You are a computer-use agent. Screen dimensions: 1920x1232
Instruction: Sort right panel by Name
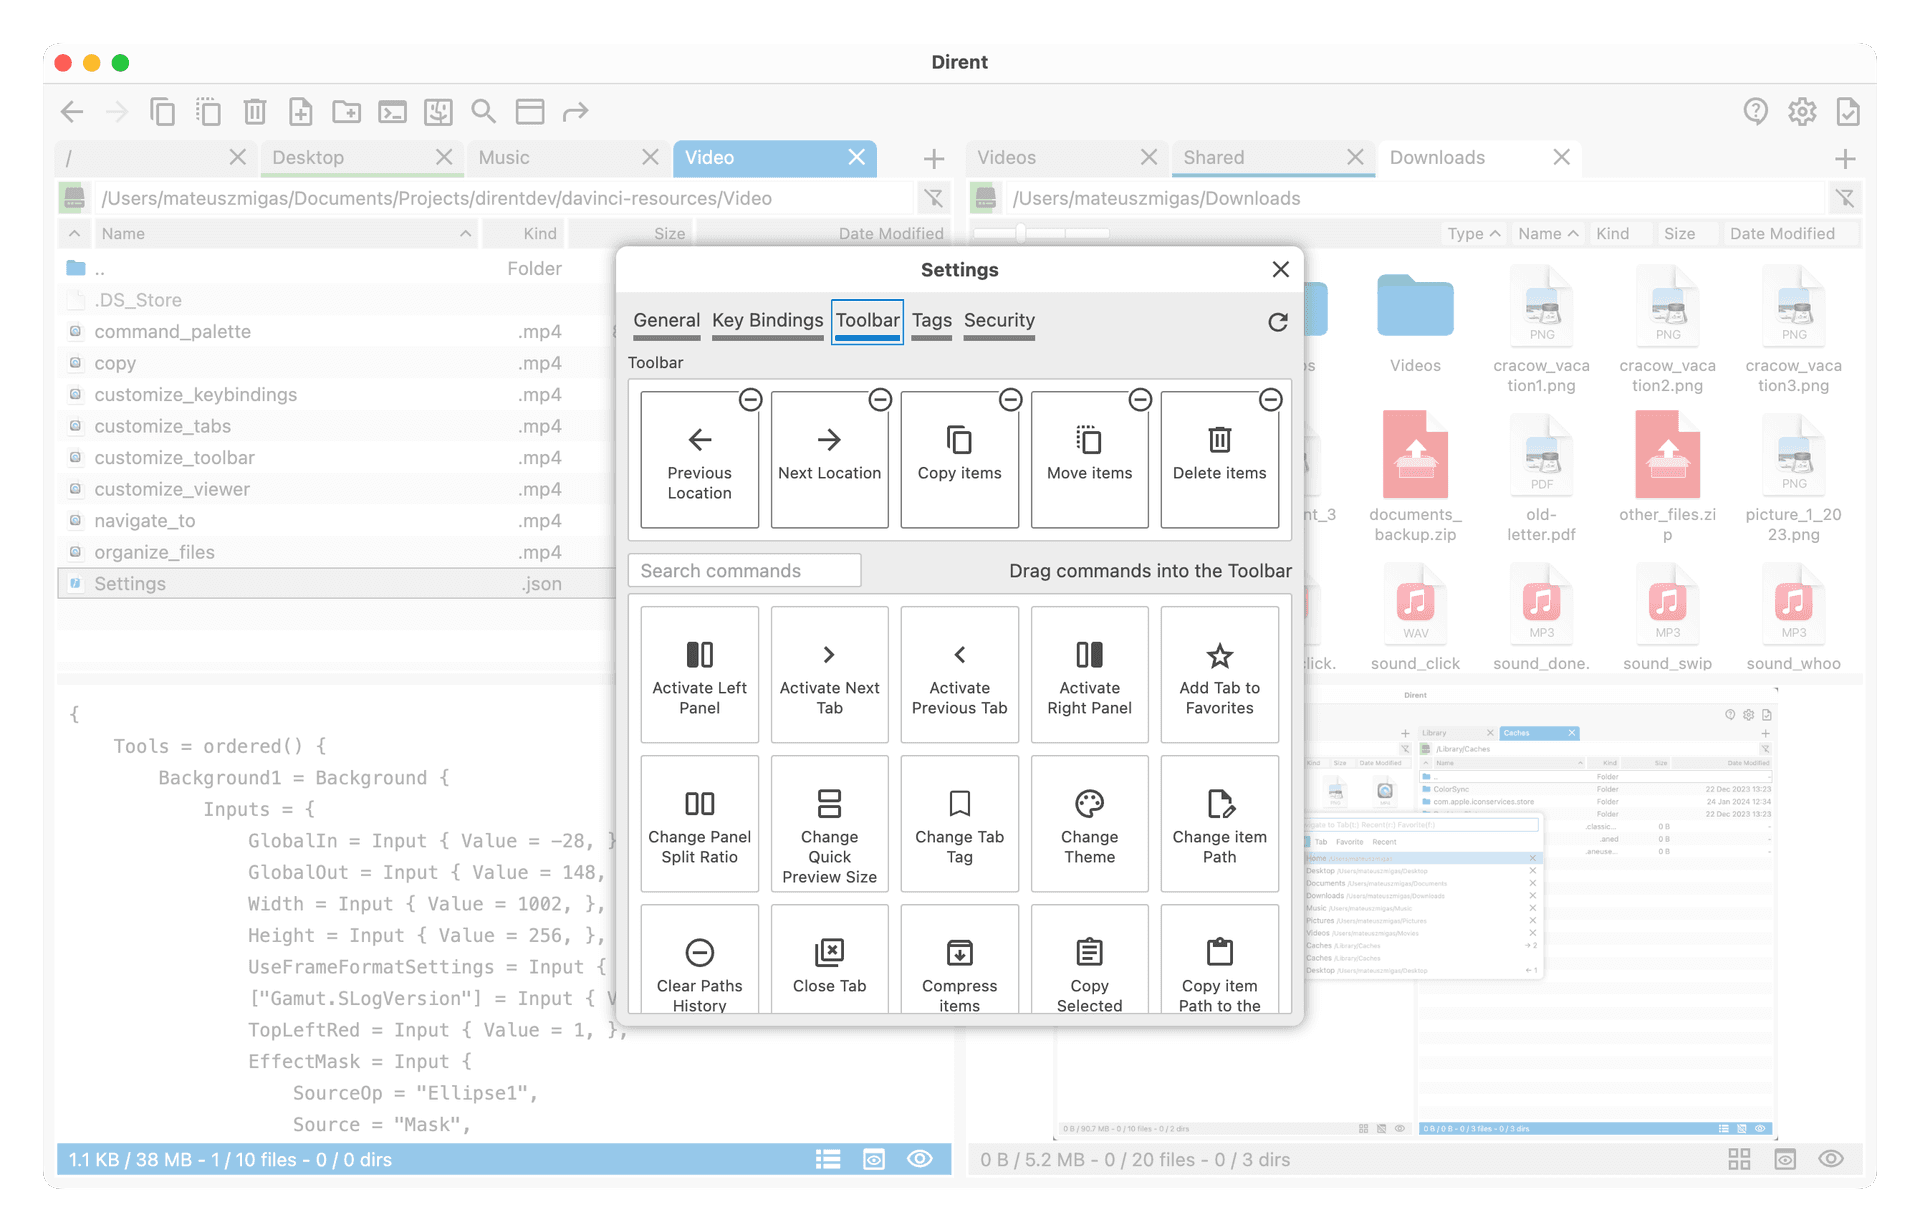point(1548,233)
